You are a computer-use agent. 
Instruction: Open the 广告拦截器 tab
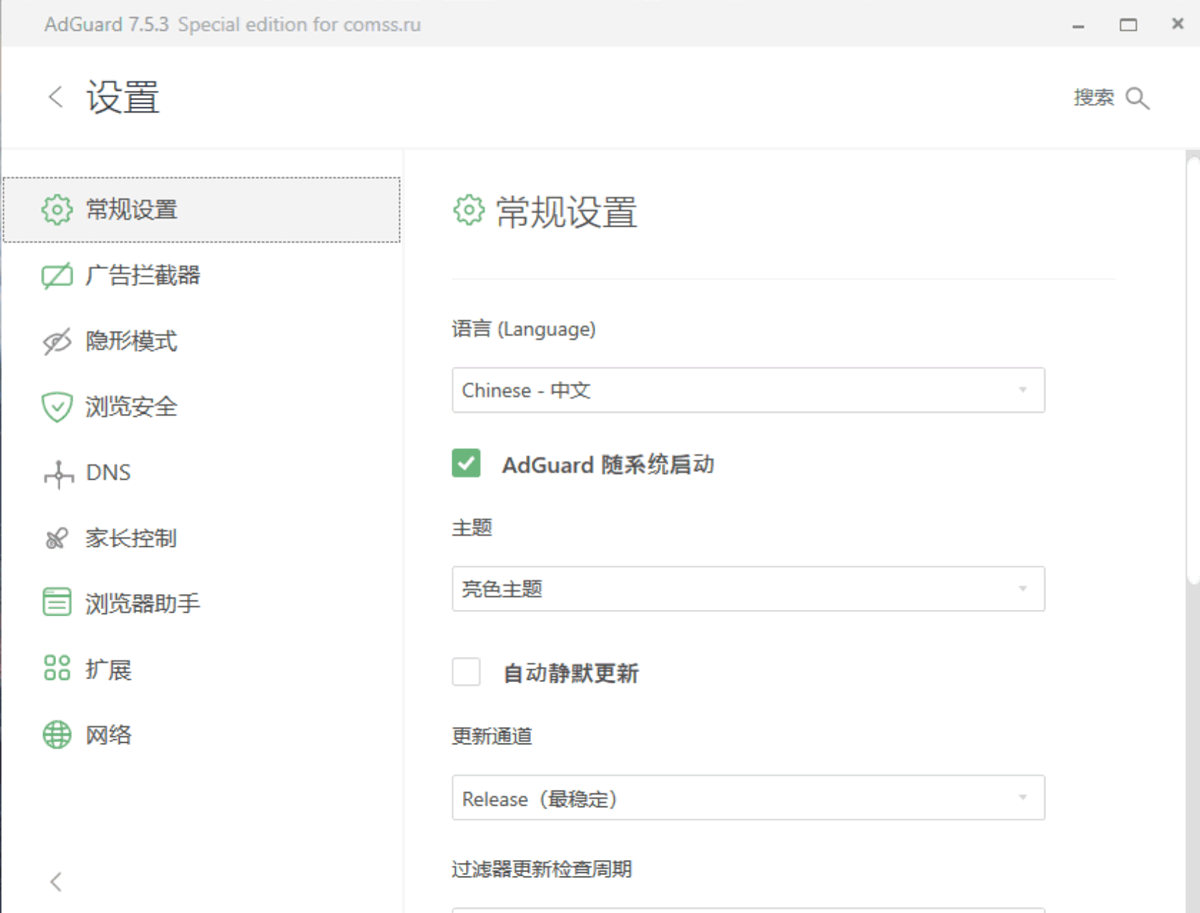click(202, 275)
